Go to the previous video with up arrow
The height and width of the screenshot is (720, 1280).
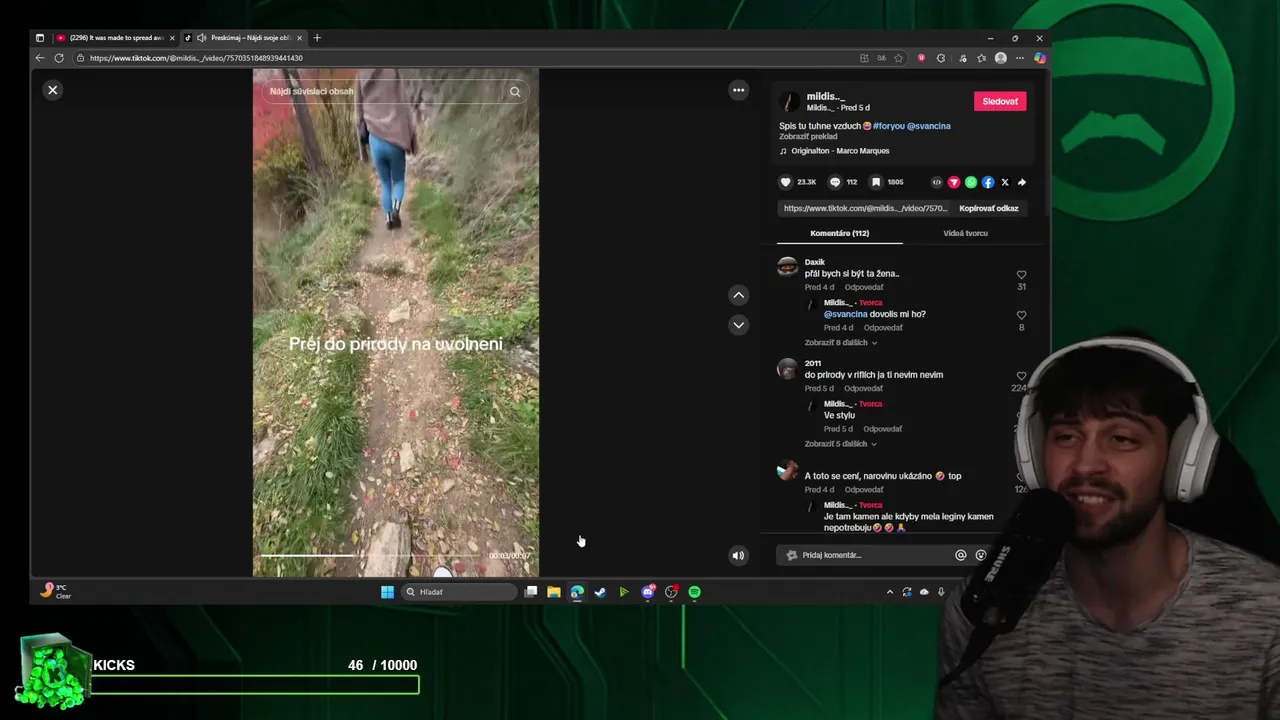pyautogui.click(x=738, y=295)
